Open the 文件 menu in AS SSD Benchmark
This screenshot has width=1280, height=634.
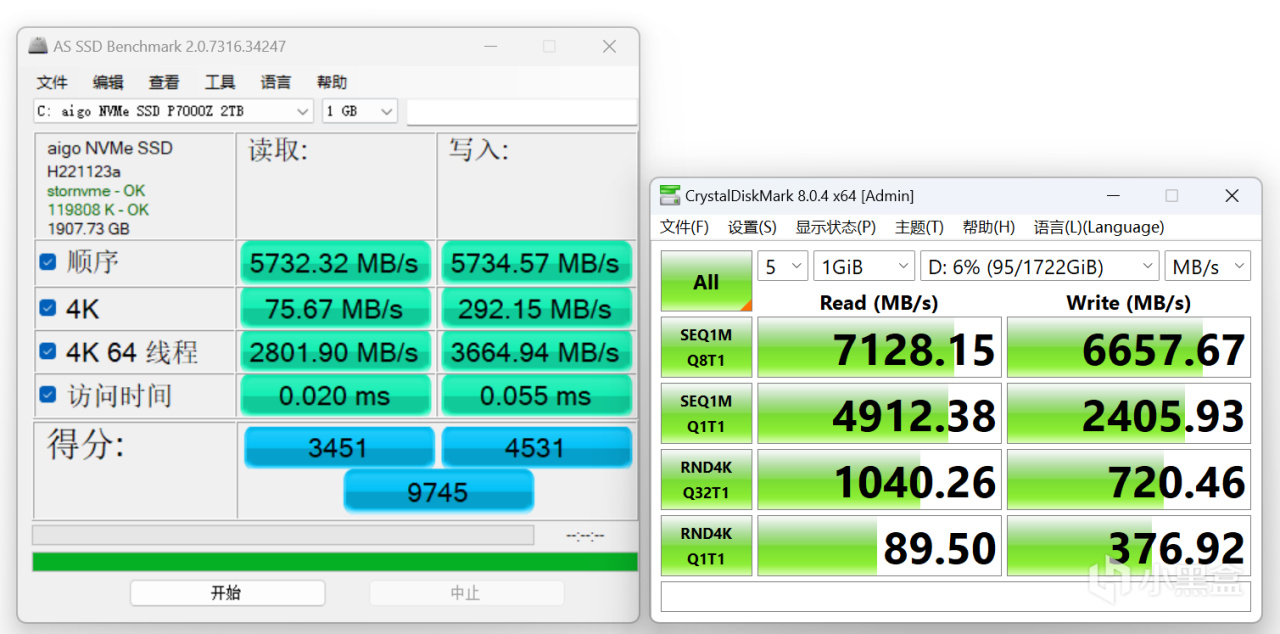[x=52, y=82]
